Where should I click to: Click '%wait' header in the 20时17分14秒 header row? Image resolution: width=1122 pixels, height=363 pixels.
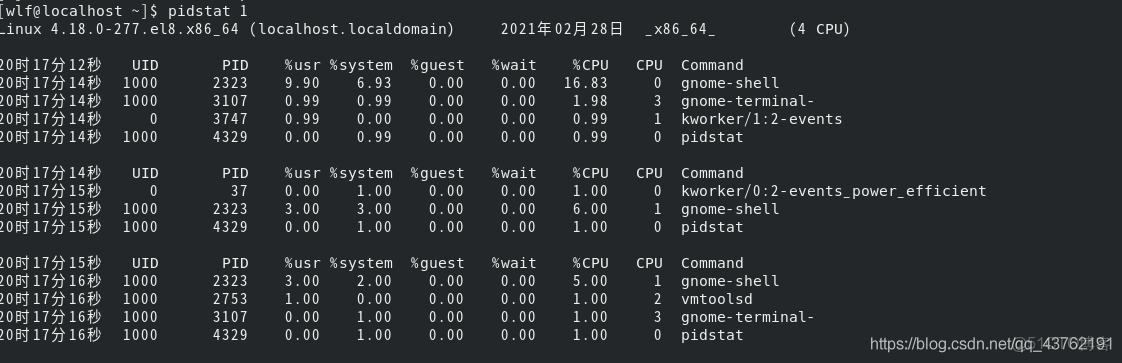(514, 173)
